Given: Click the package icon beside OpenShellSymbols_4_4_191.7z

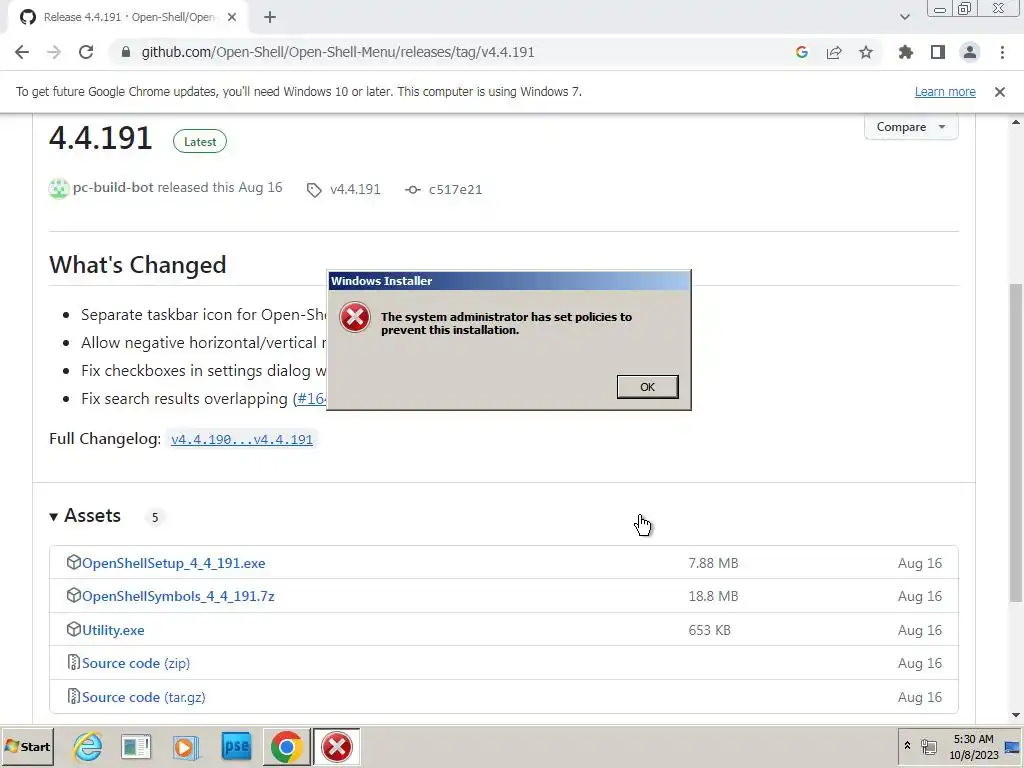Looking at the screenshot, I should [x=74, y=595].
